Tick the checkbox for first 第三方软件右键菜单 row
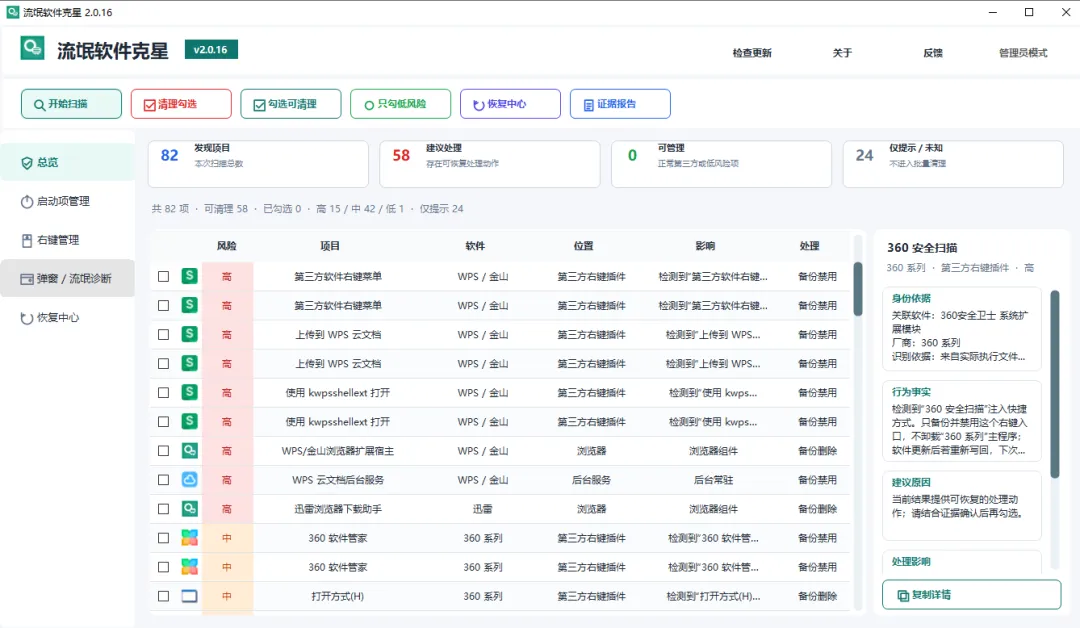This screenshot has width=1080, height=628. pyautogui.click(x=163, y=276)
